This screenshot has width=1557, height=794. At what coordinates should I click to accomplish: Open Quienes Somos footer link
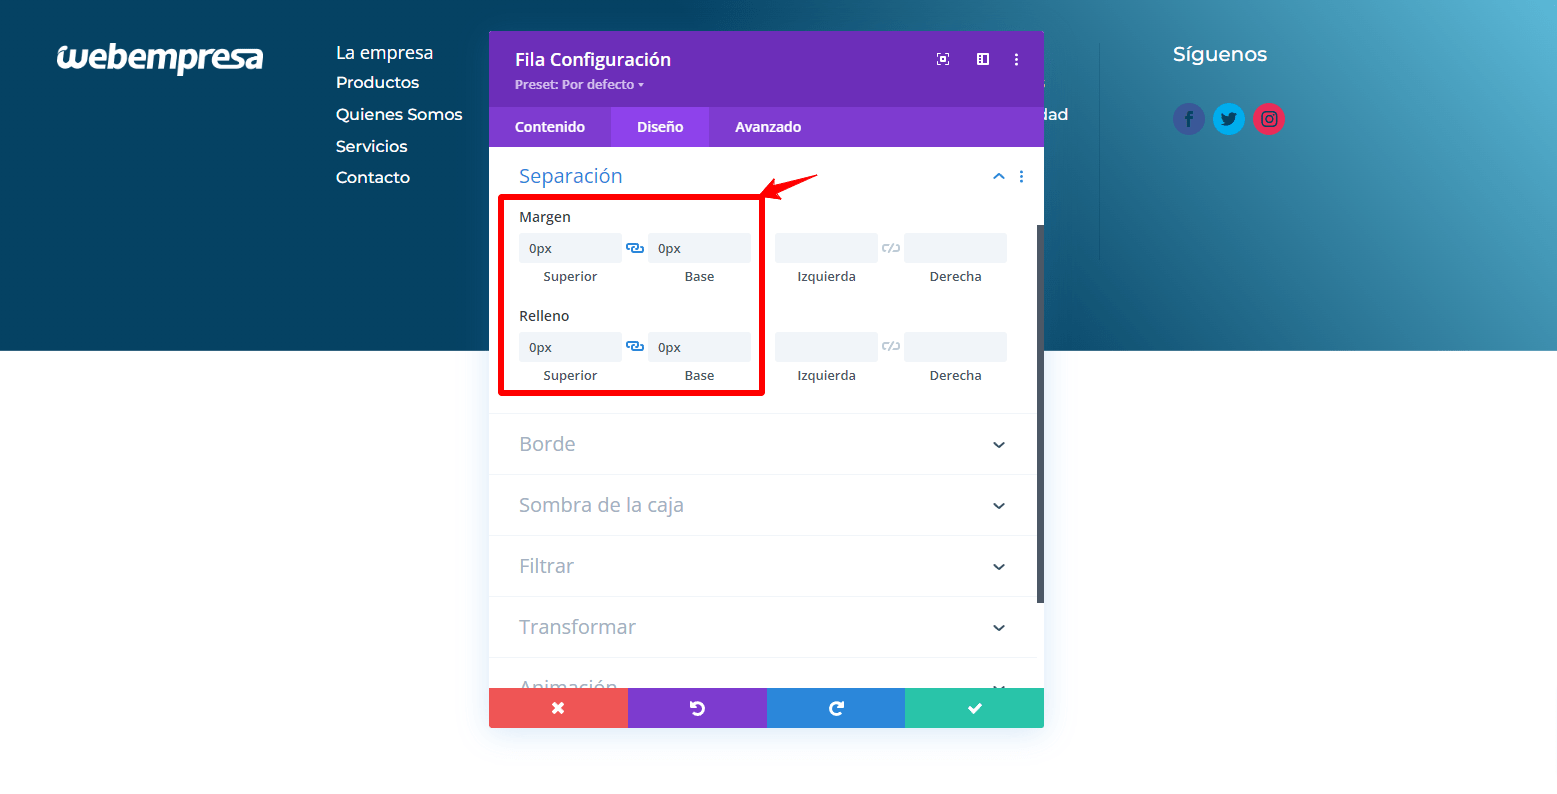pyautogui.click(x=399, y=114)
